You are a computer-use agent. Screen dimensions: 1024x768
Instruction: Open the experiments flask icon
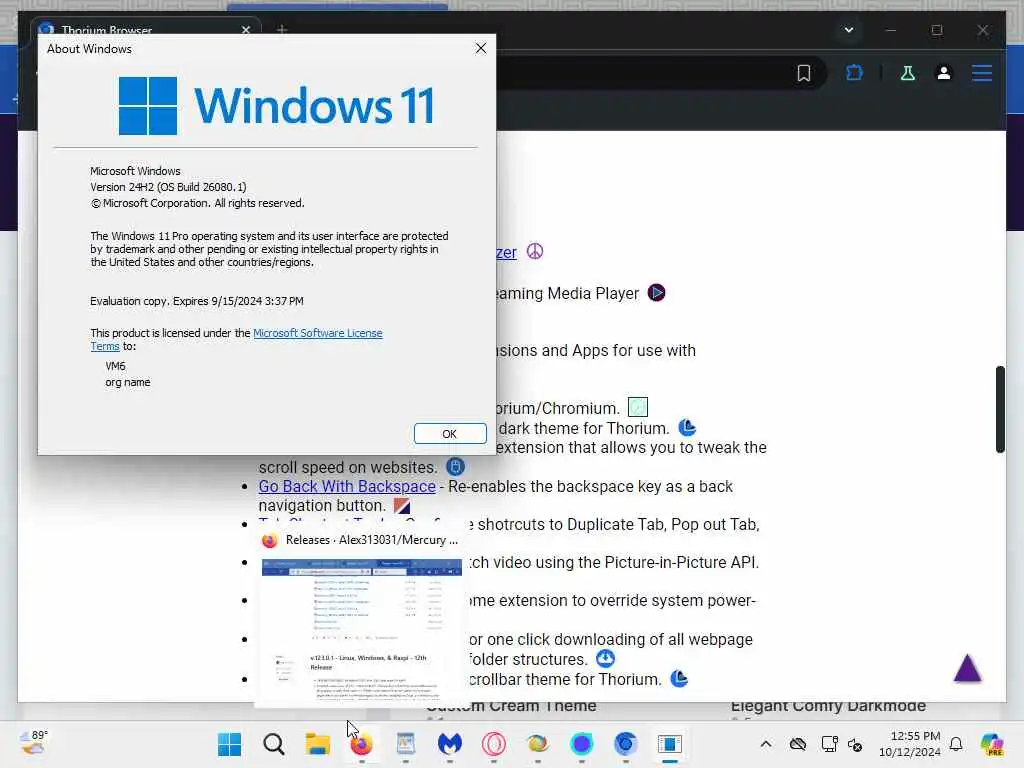click(908, 73)
